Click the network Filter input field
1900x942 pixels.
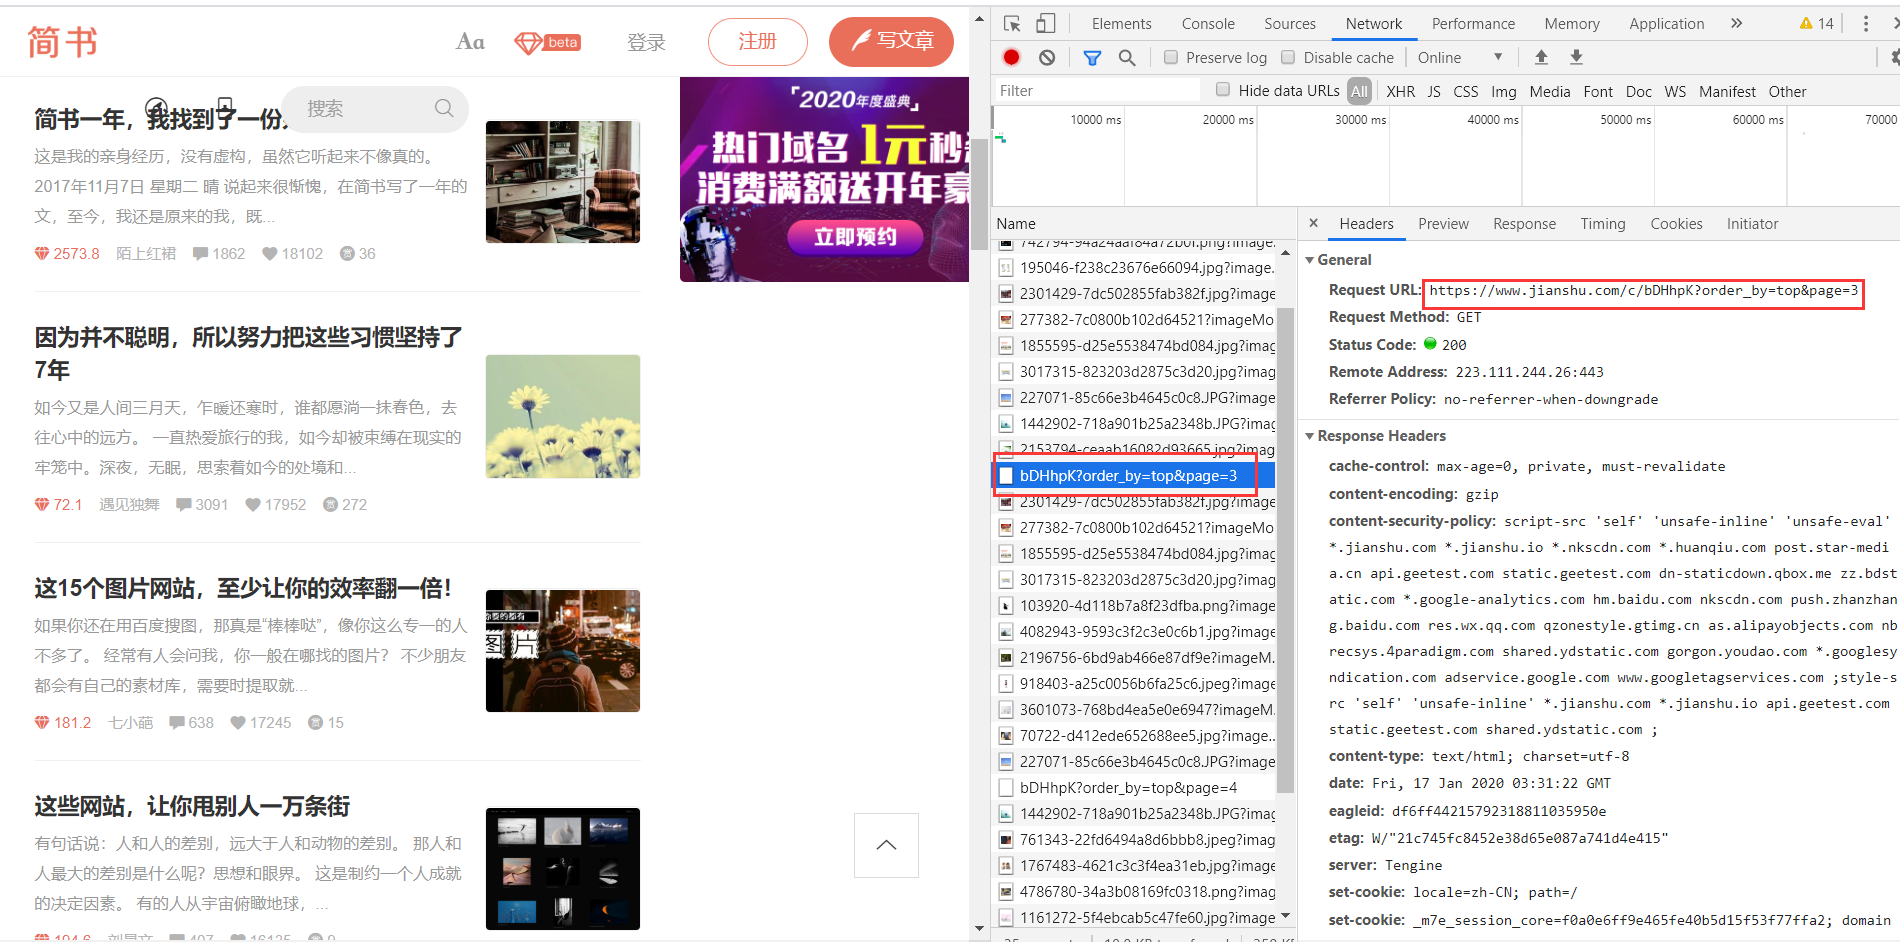(x=1096, y=91)
